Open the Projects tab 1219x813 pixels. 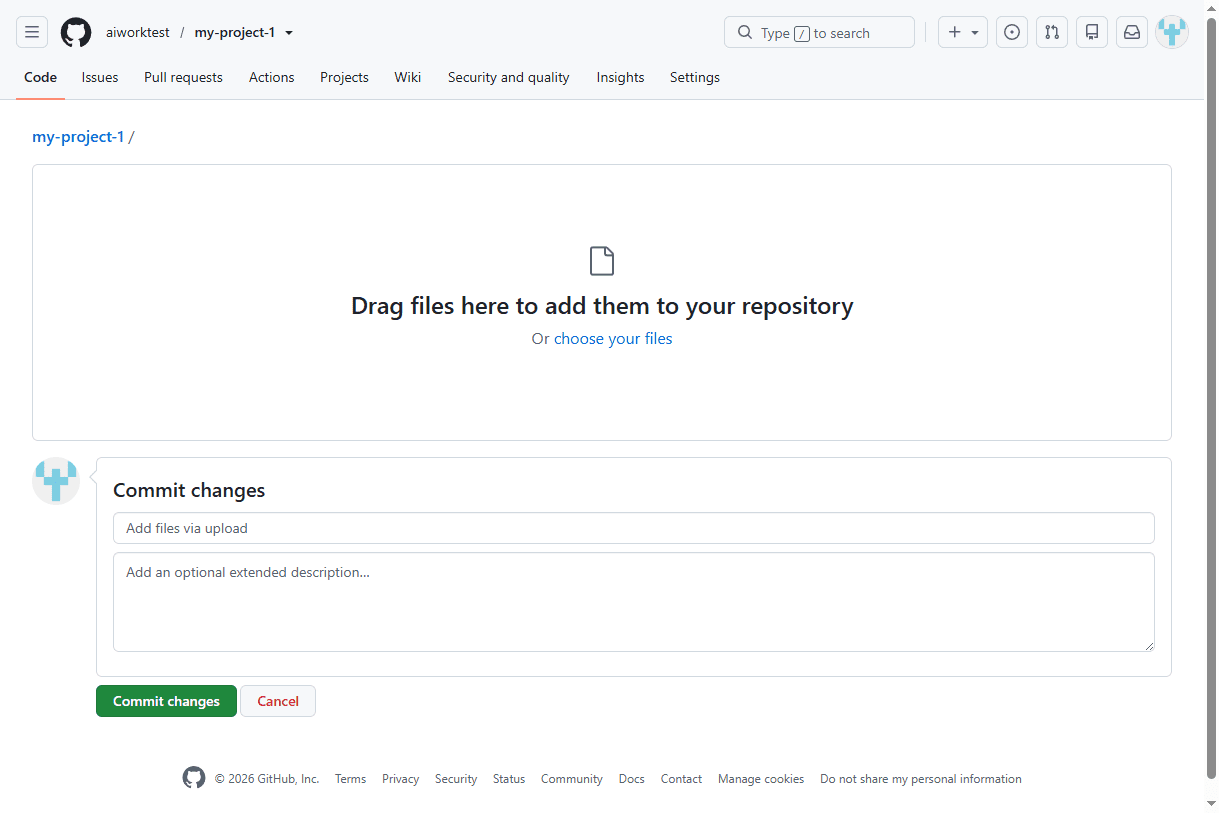coord(344,77)
